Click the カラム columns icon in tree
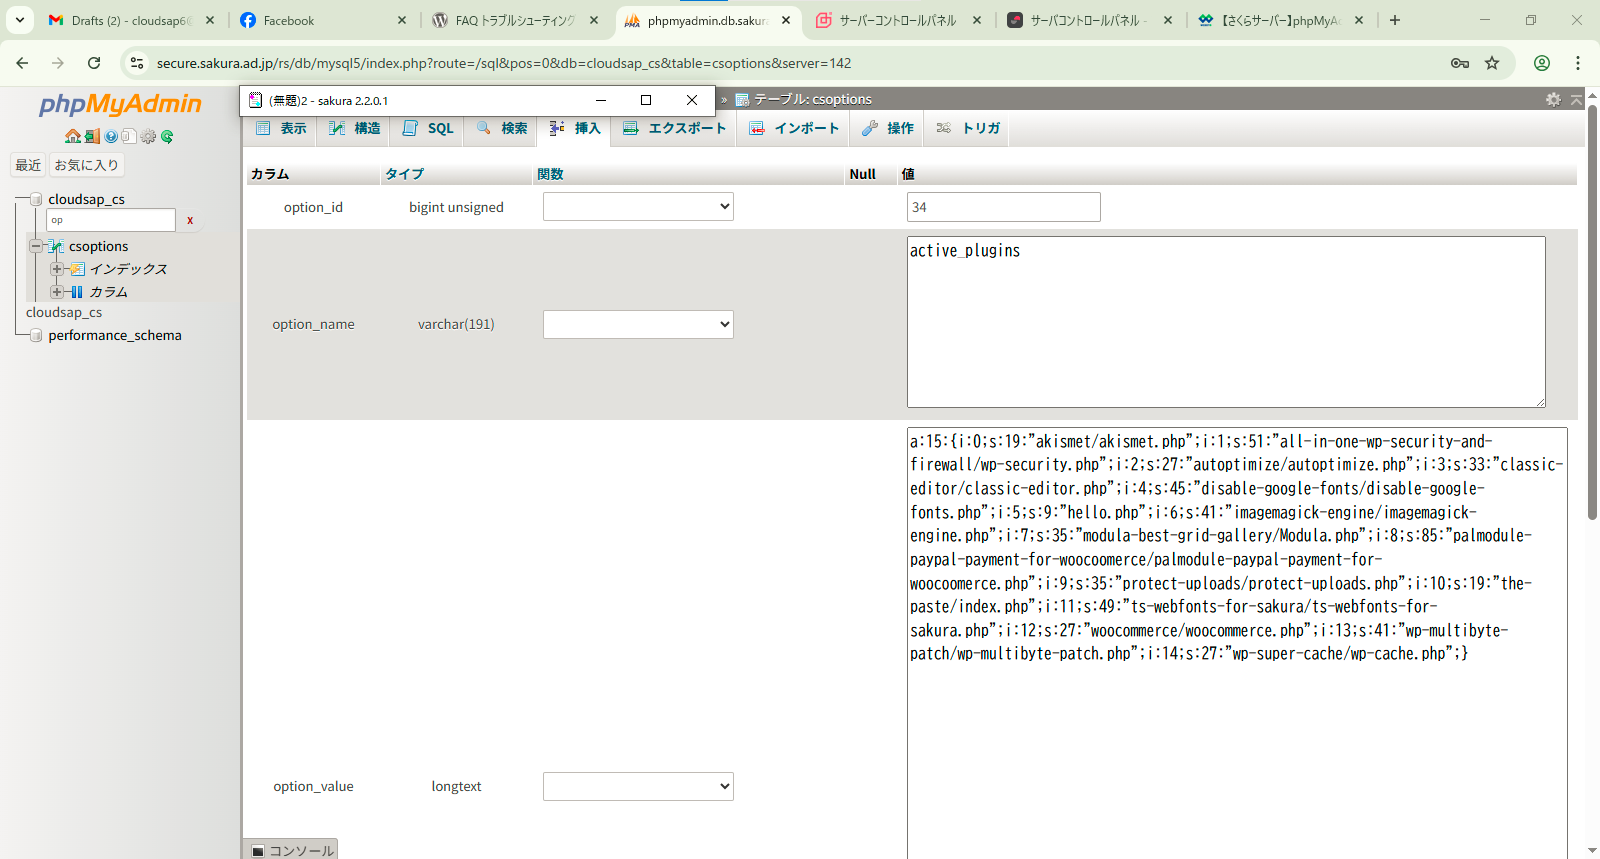The height and width of the screenshot is (859, 1600). pos(77,292)
